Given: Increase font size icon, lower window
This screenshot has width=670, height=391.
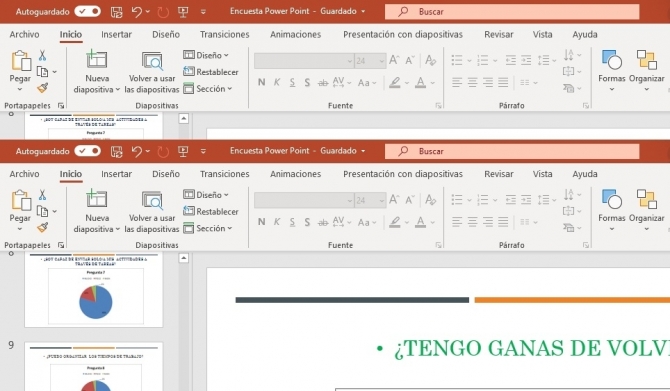Looking at the screenshot, I should pyautogui.click(x=394, y=199).
